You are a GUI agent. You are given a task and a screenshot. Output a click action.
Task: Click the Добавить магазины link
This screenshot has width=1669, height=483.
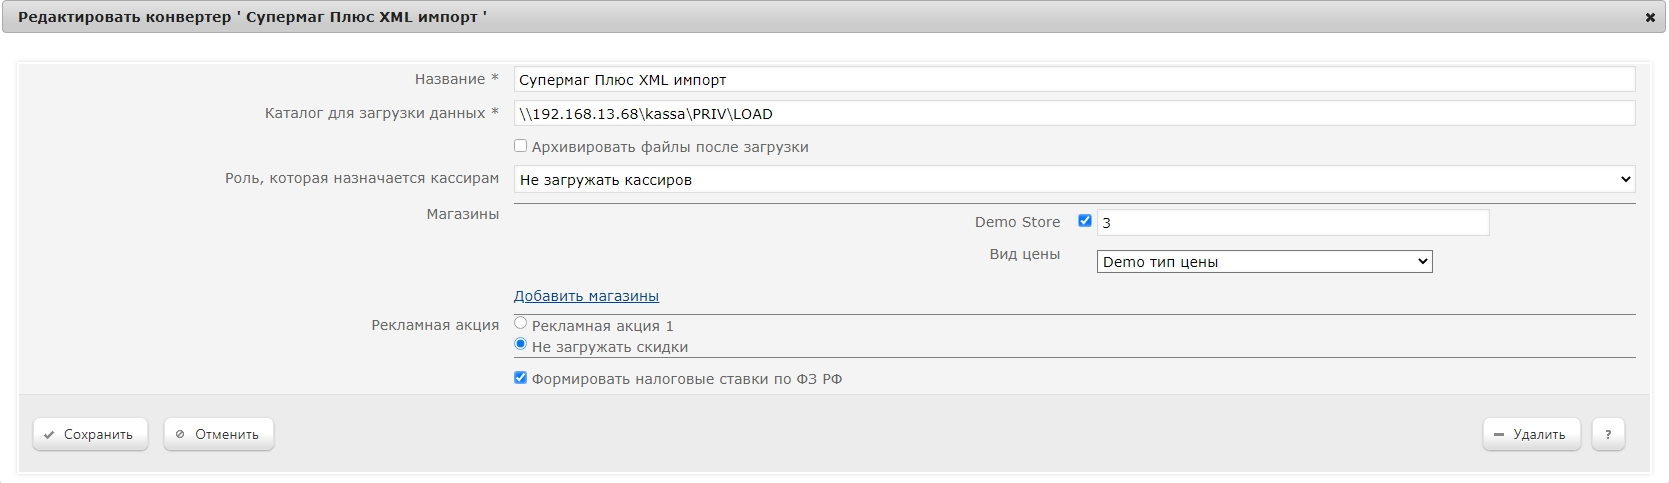point(586,296)
